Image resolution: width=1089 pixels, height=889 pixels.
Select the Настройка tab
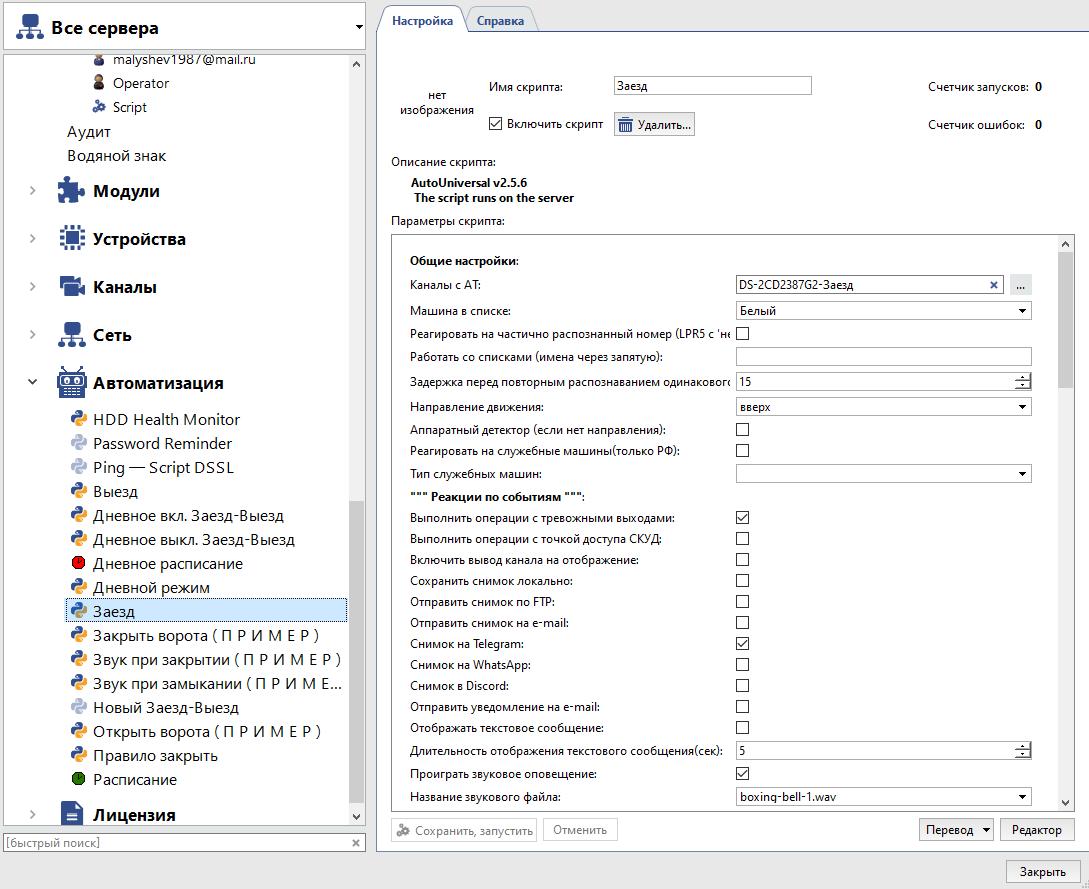[422, 20]
